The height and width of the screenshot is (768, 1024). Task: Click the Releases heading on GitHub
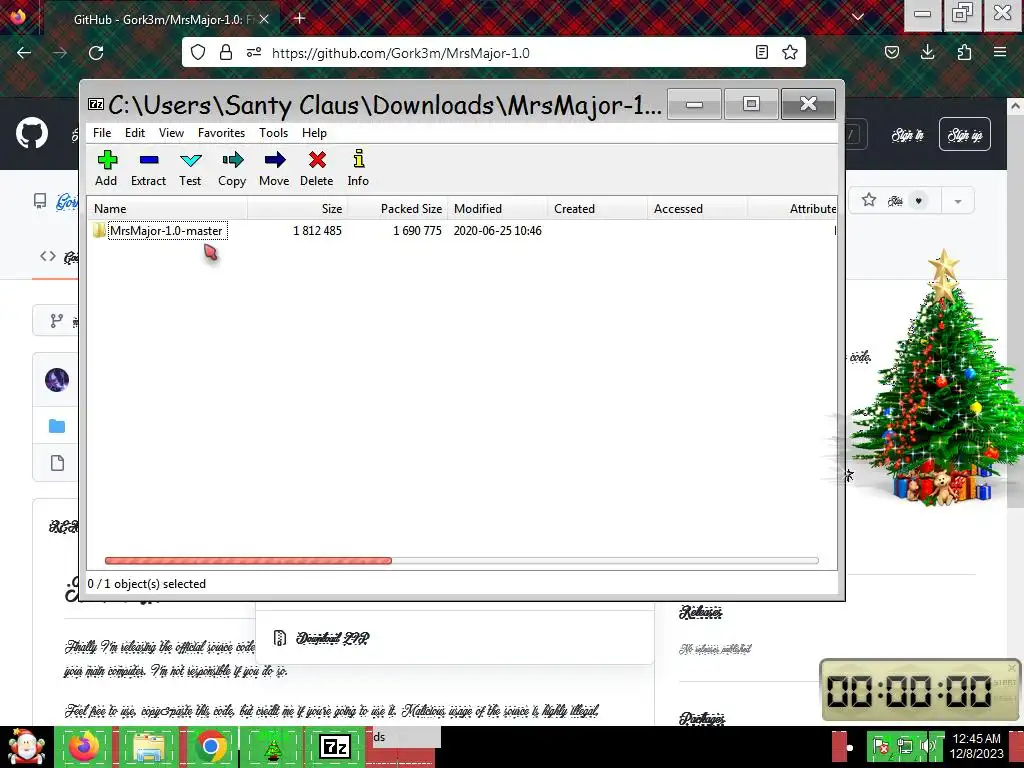pyautogui.click(x=701, y=612)
